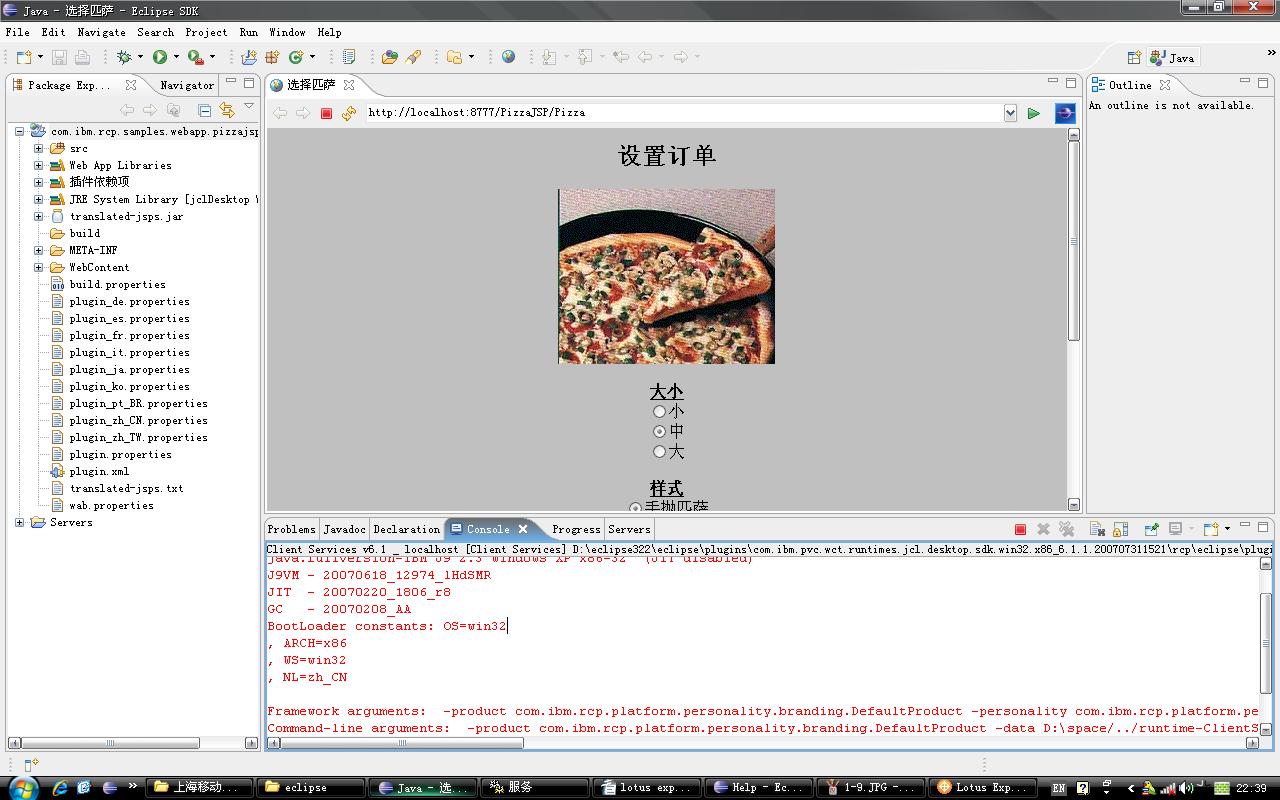Click the green Run icon
The height and width of the screenshot is (800, 1280).
(x=159, y=58)
